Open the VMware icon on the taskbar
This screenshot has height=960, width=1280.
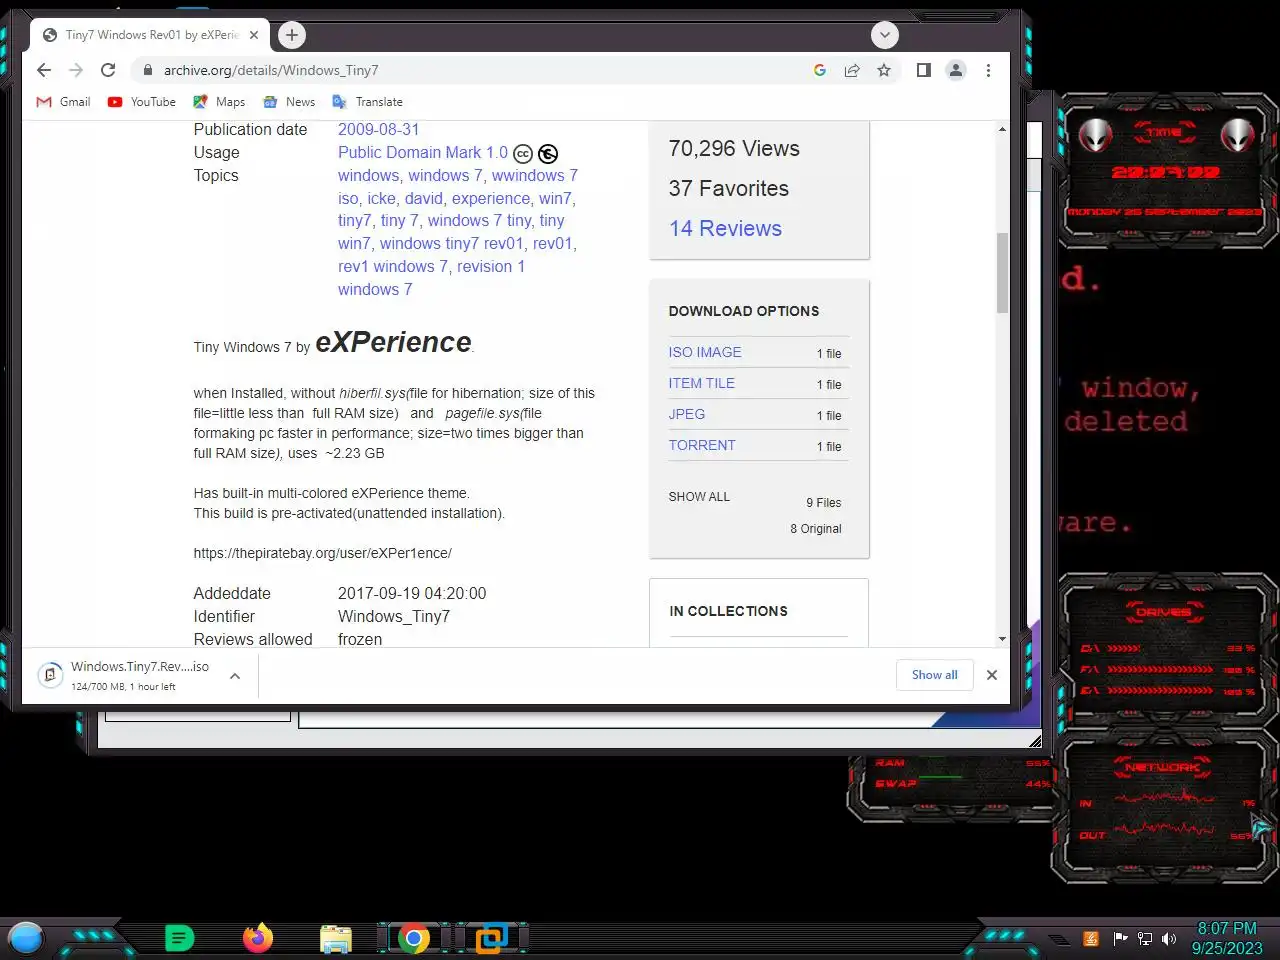[x=492, y=938]
